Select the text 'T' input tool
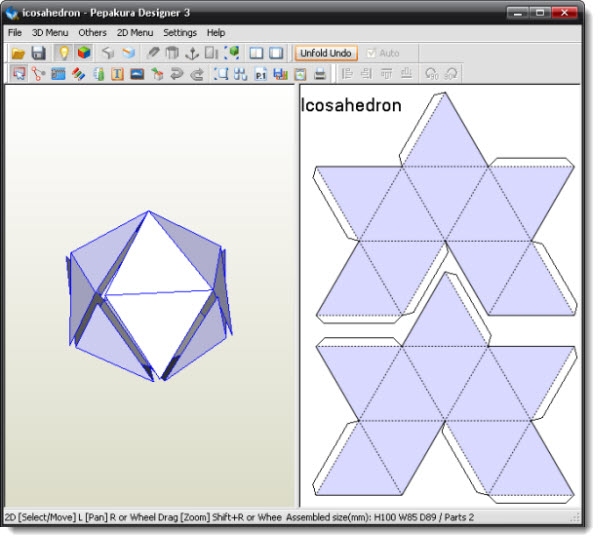600x542 pixels. (117, 74)
